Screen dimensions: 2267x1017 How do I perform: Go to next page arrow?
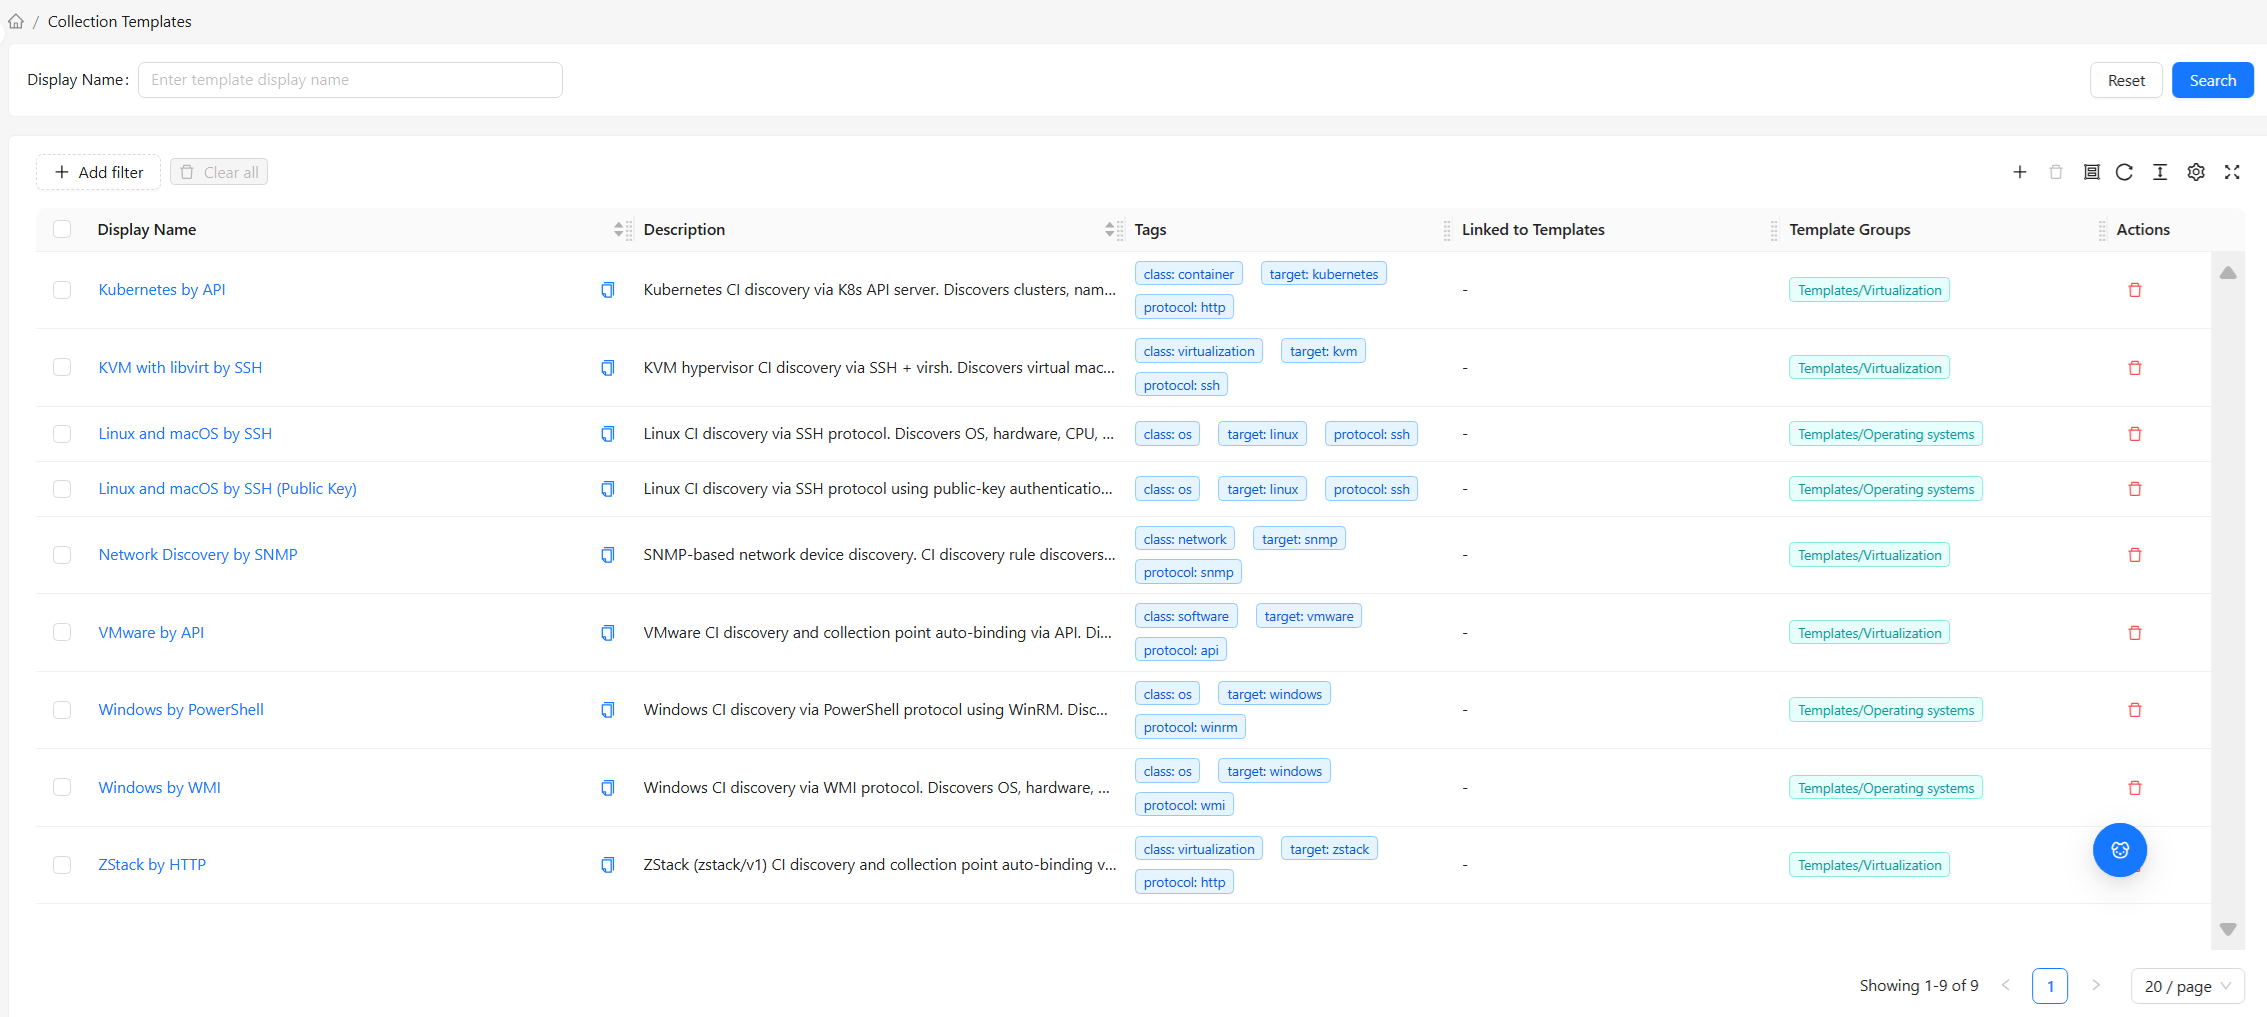[x=2096, y=986]
